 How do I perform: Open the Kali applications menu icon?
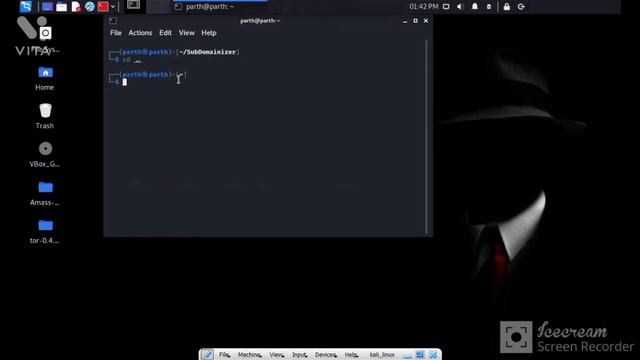[x=26, y=7]
